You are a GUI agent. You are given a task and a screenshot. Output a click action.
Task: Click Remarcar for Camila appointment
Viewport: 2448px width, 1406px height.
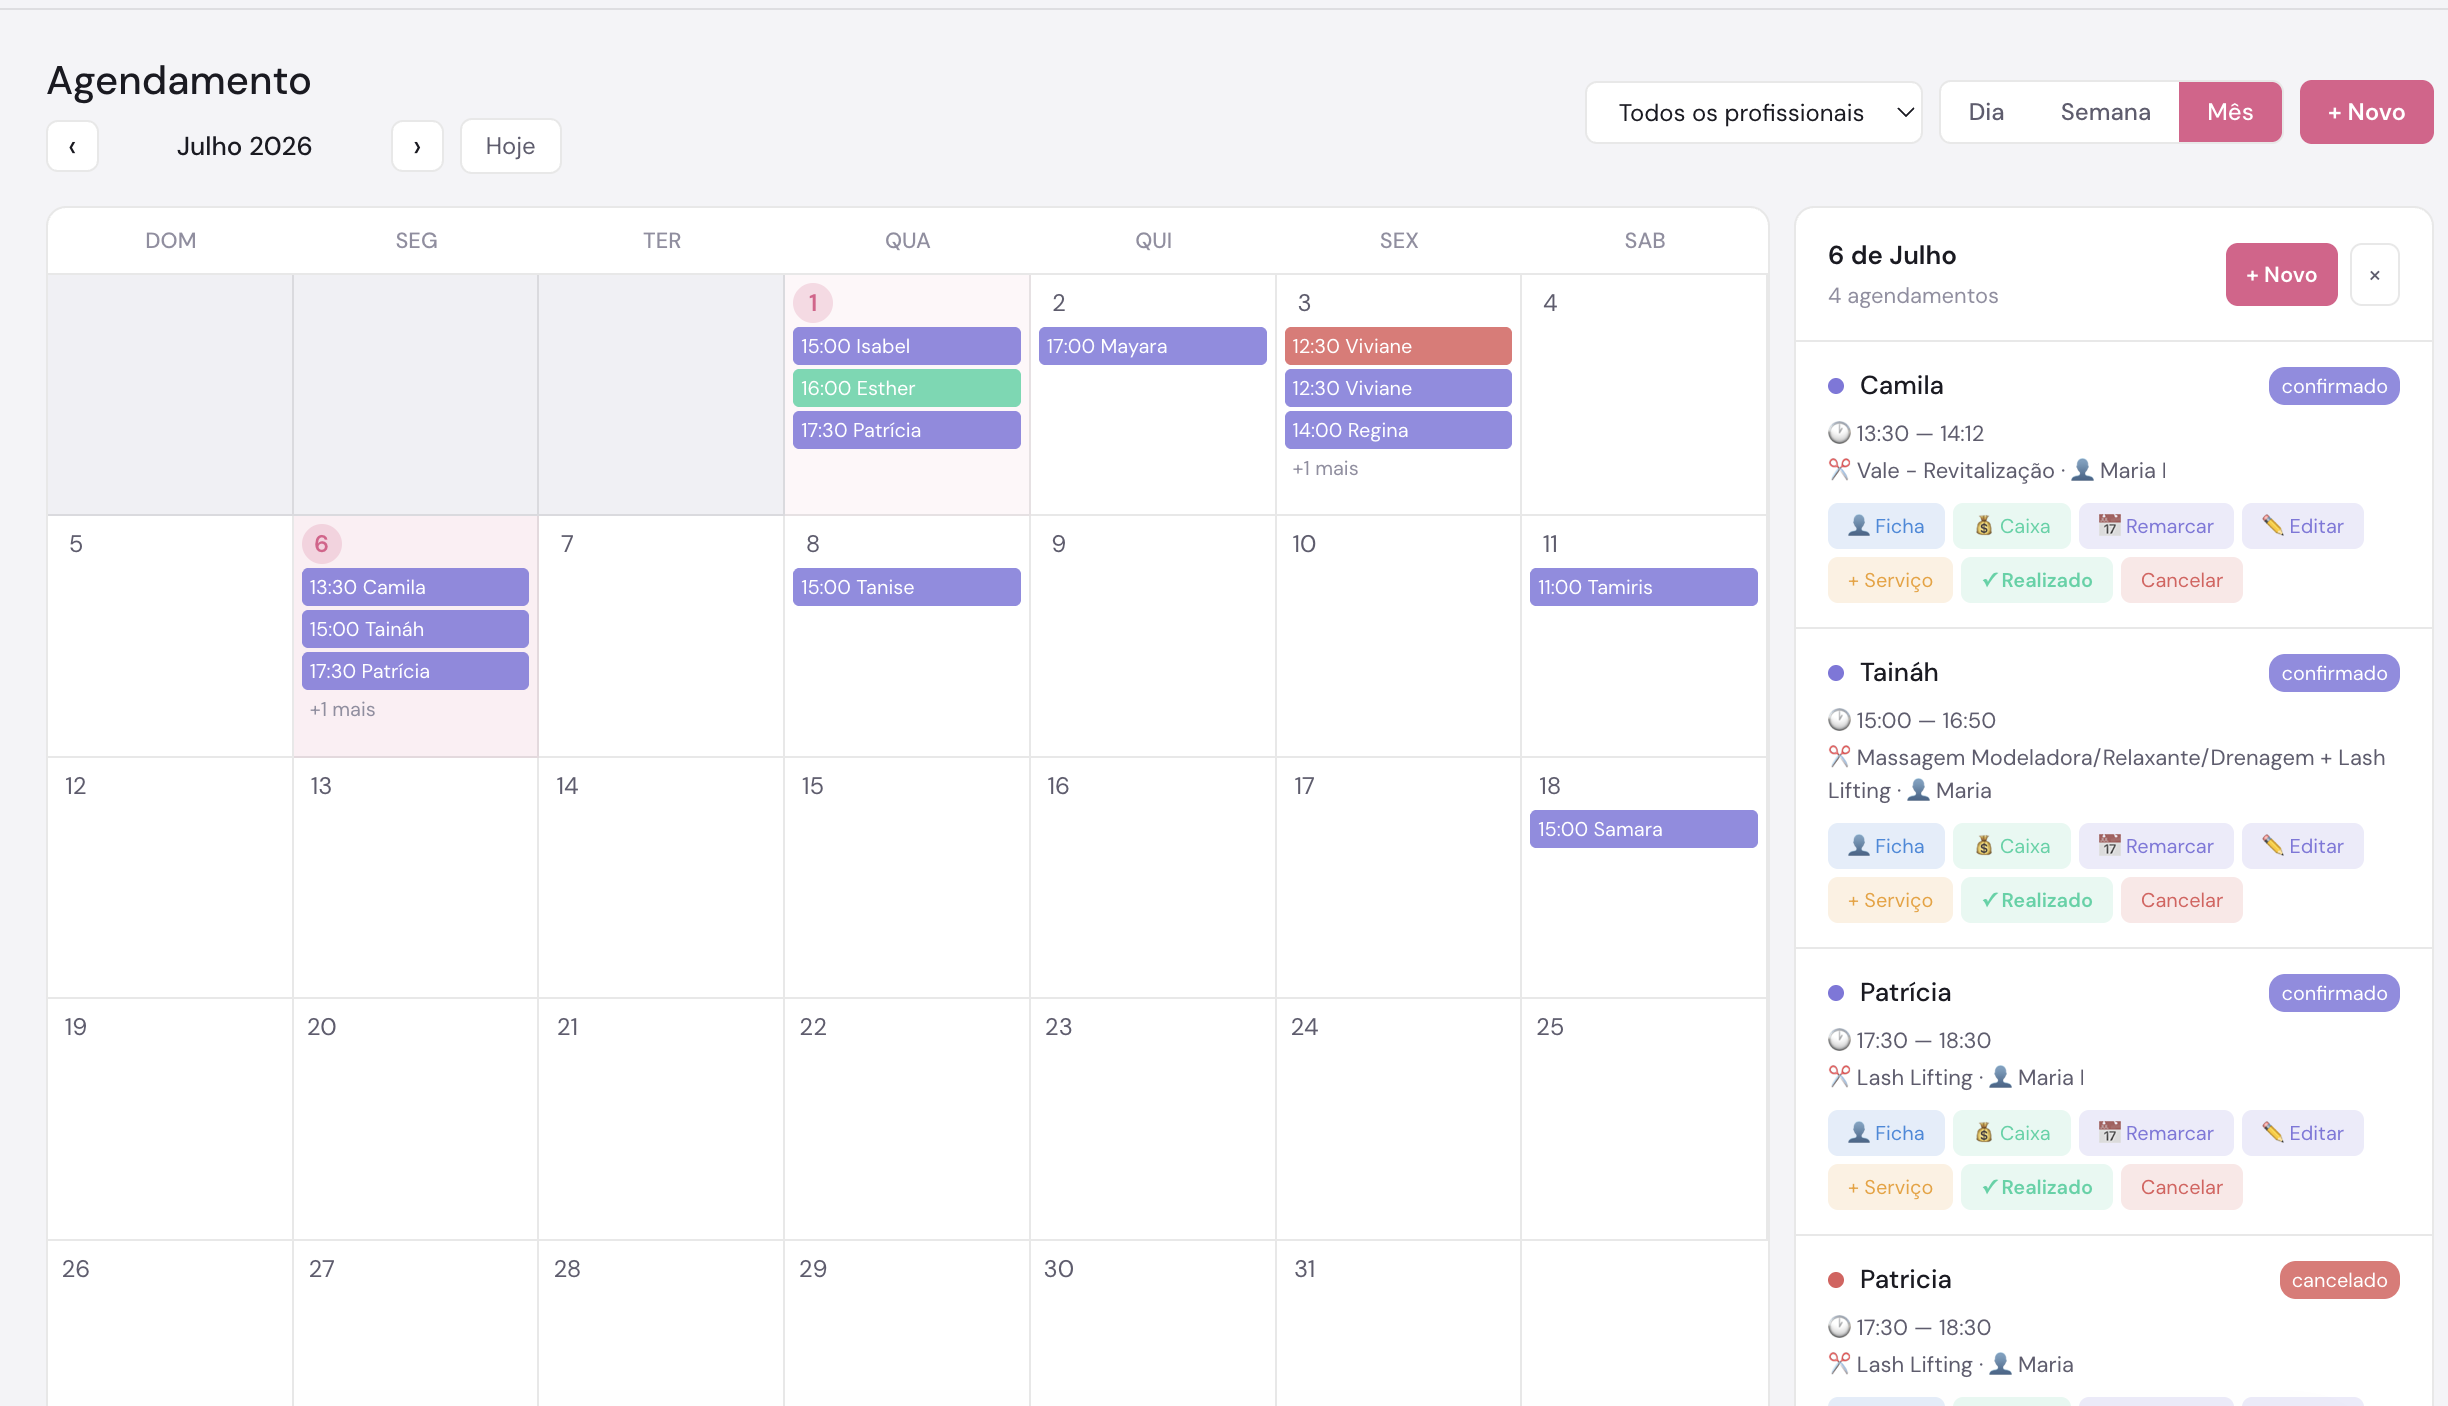point(2156,526)
